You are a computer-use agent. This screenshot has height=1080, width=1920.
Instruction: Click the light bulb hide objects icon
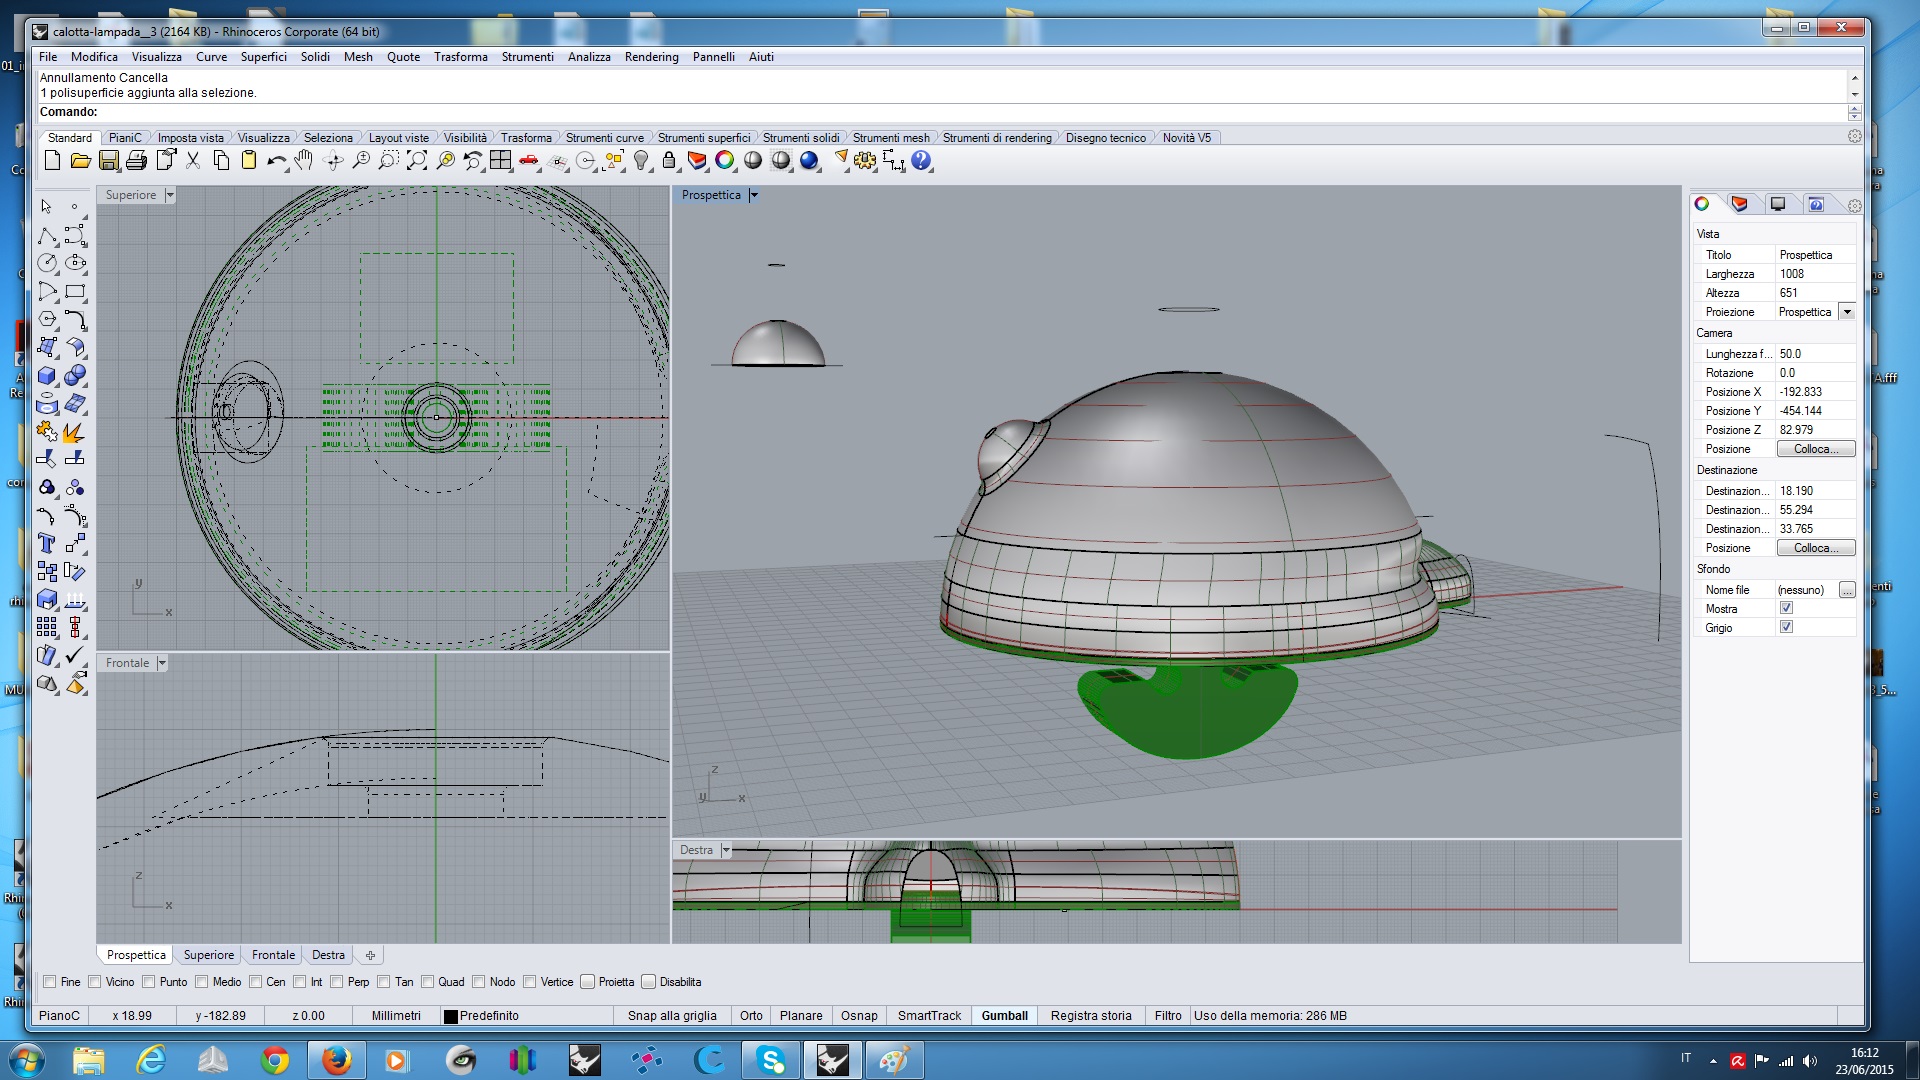[x=641, y=161]
